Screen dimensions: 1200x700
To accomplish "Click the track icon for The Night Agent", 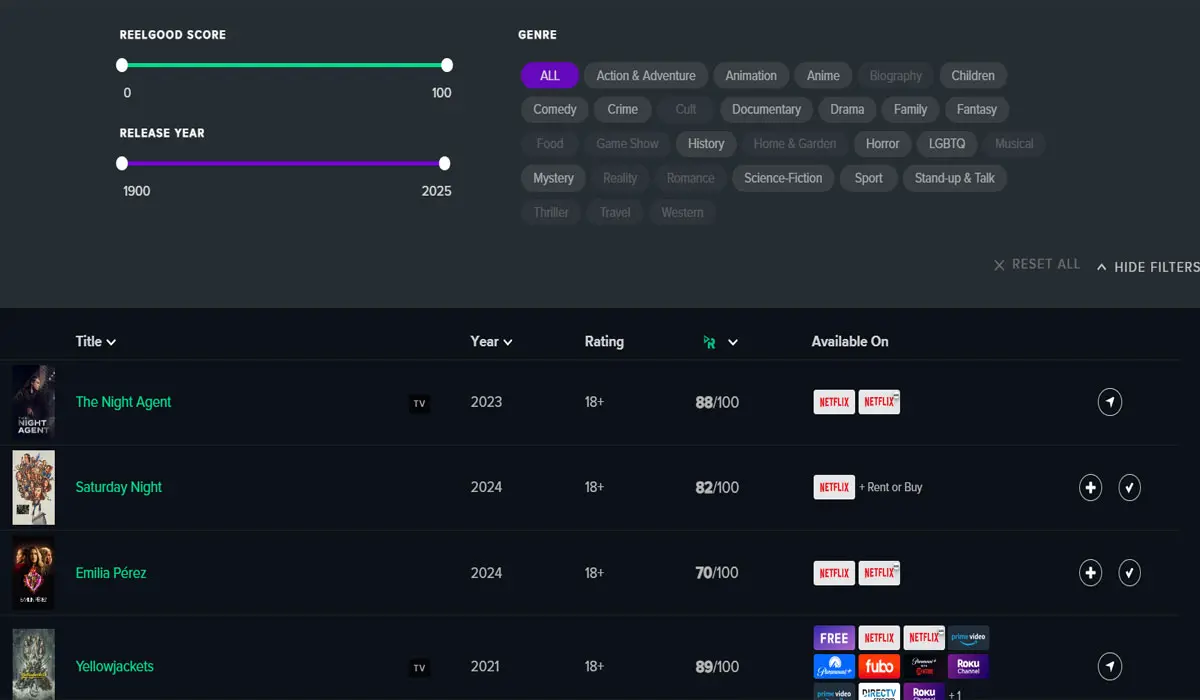I will [1109, 402].
